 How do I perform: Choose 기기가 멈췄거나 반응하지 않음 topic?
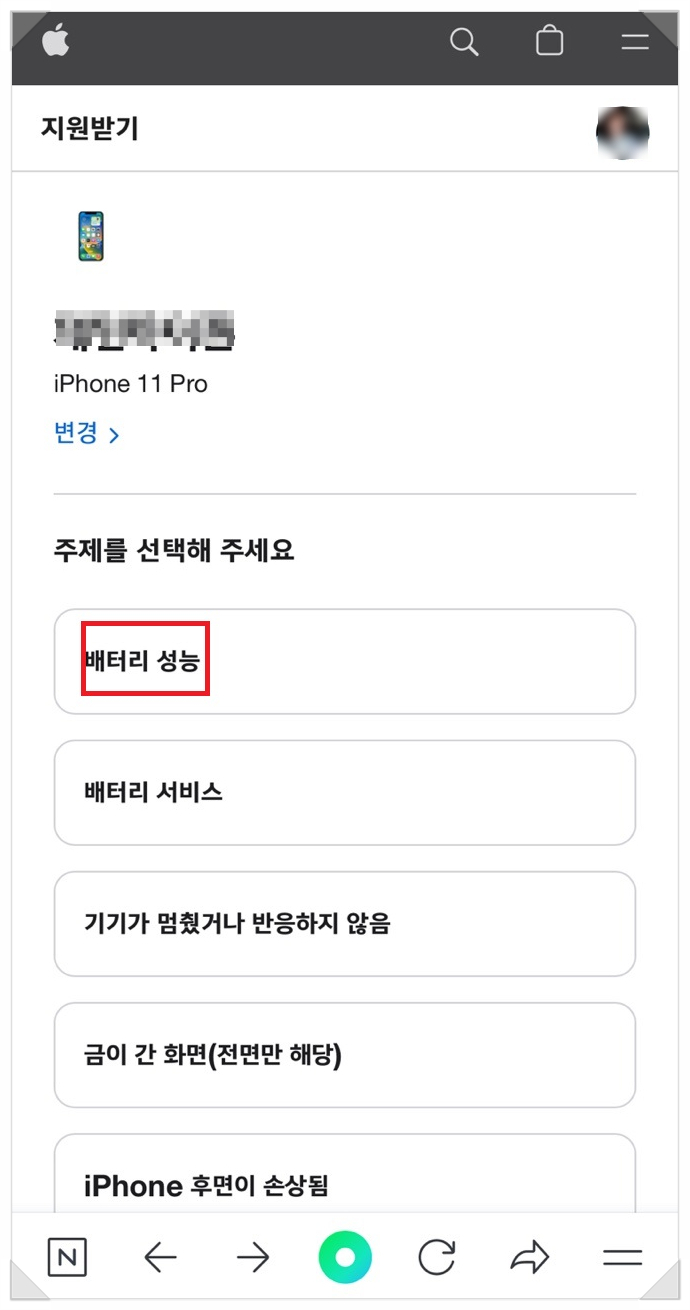pyautogui.click(x=344, y=923)
